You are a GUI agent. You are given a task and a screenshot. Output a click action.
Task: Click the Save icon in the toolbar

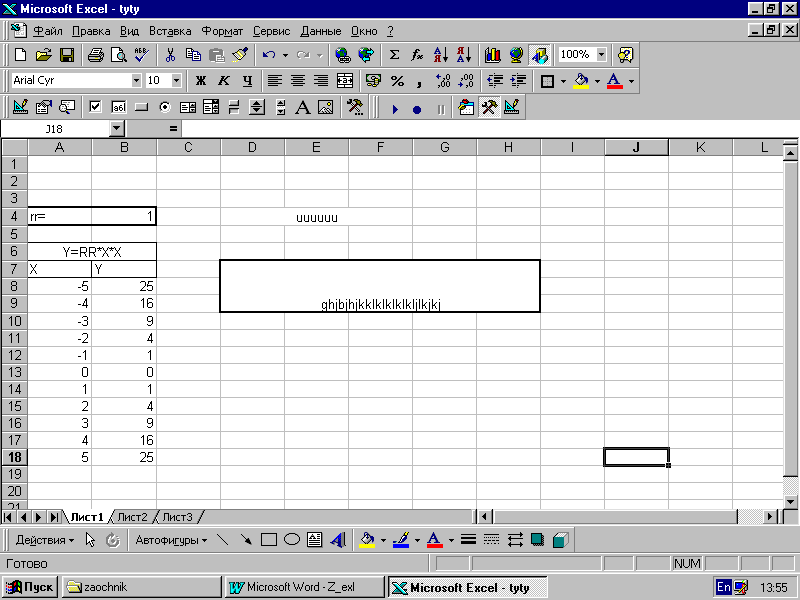point(67,55)
